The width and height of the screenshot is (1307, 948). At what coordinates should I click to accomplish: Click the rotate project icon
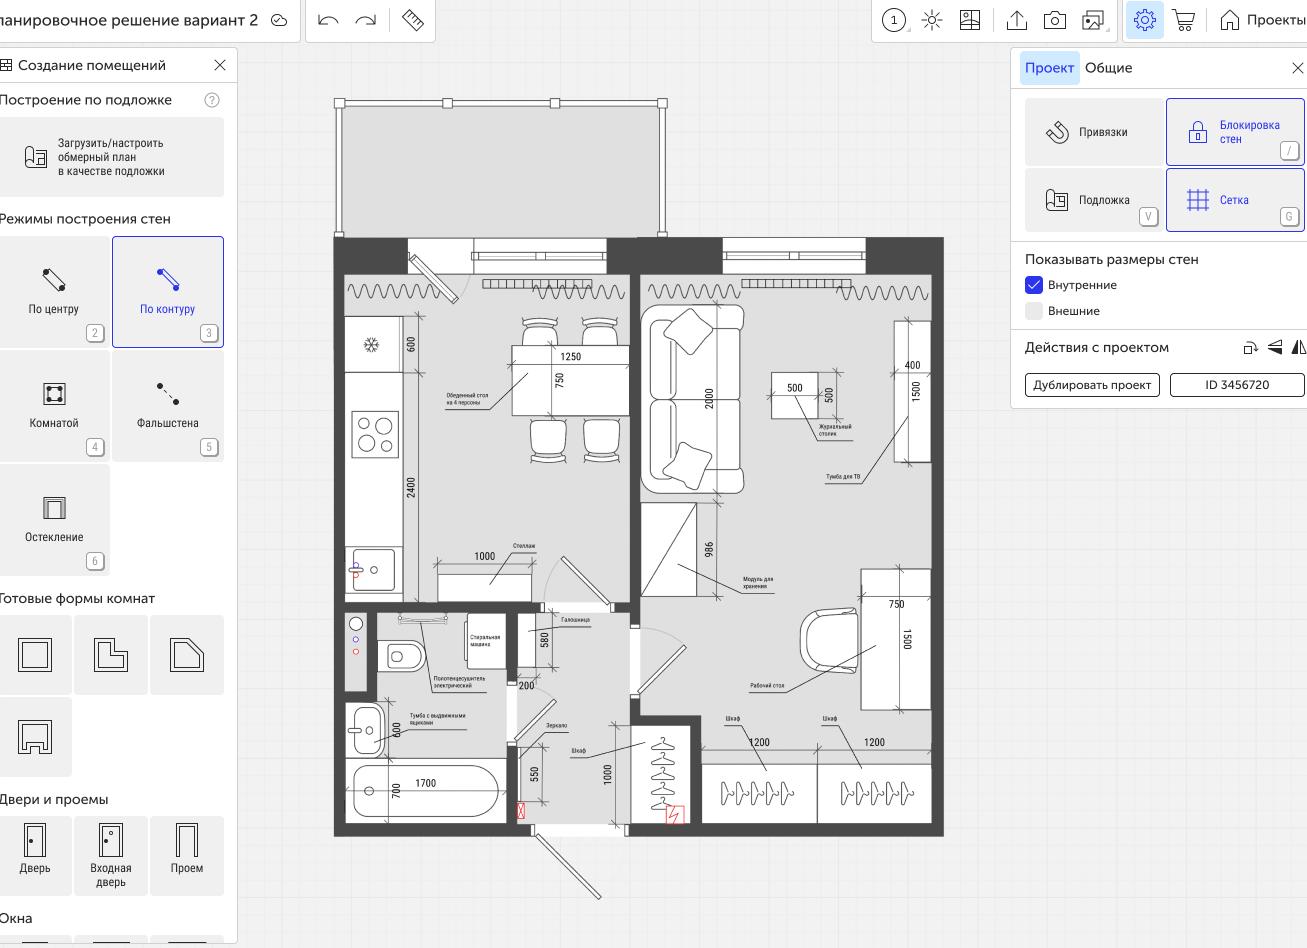(1251, 348)
